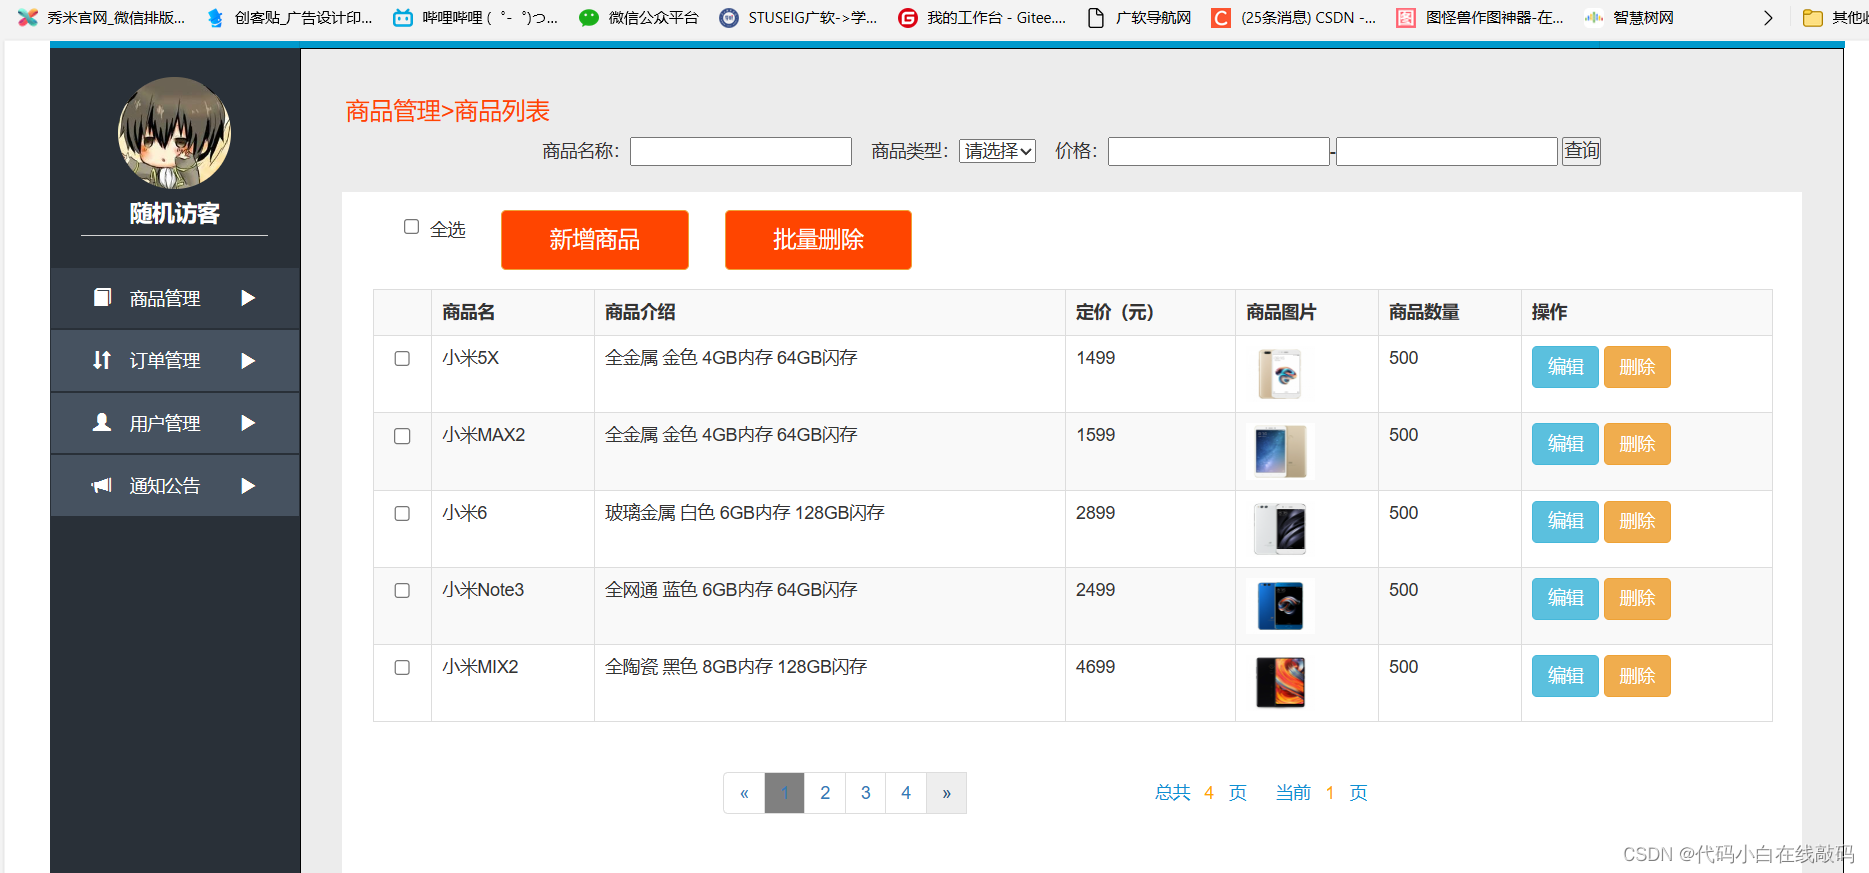The width and height of the screenshot is (1869, 873).
Task: Select the 用户管理 sidebar label
Action: [165, 423]
